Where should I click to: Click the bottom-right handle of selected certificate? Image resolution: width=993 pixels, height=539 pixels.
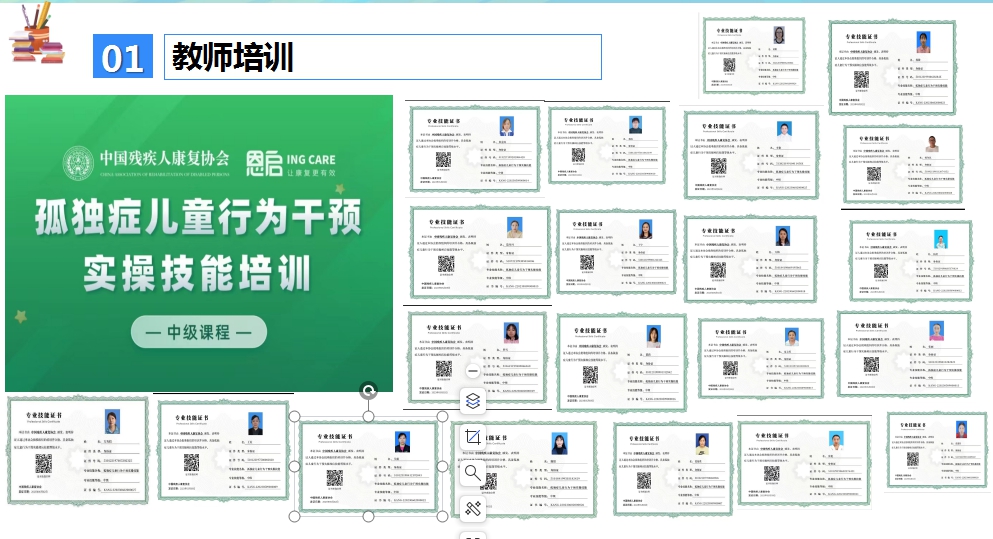pyautogui.click(x=443, y=516)
